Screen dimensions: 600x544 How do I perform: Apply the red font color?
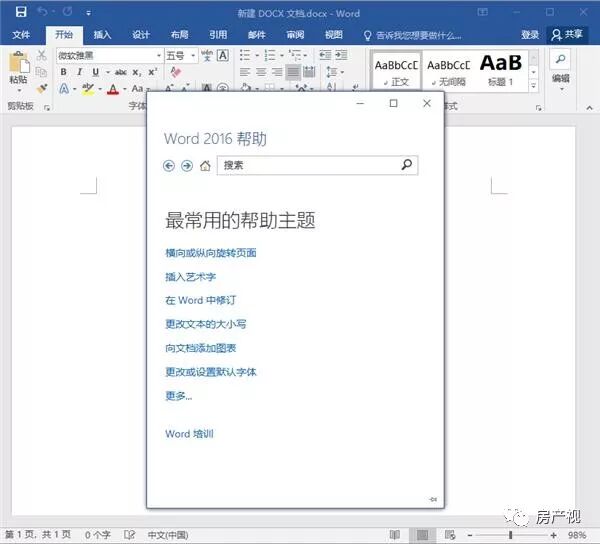[x=112, y=89]
